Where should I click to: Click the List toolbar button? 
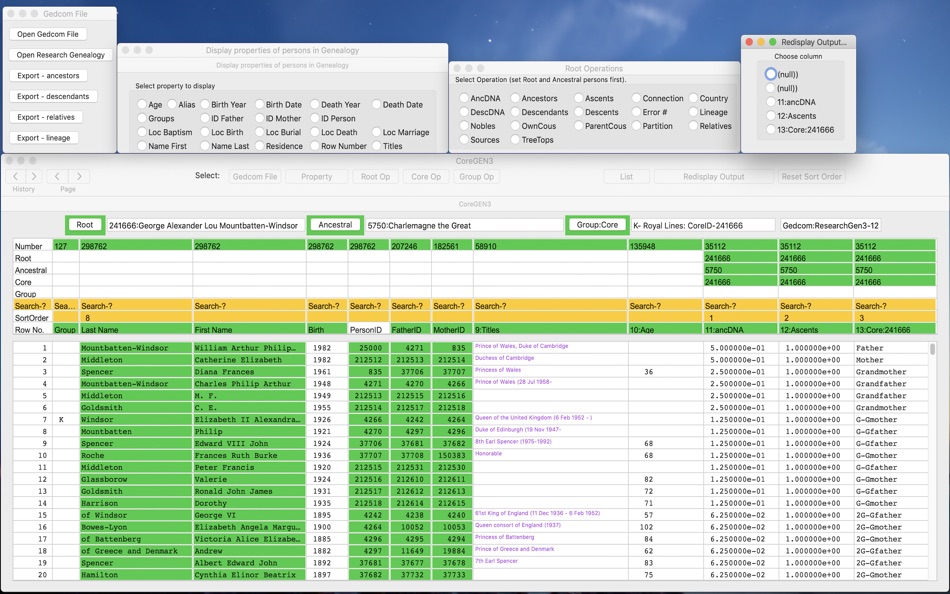point(626,176)
